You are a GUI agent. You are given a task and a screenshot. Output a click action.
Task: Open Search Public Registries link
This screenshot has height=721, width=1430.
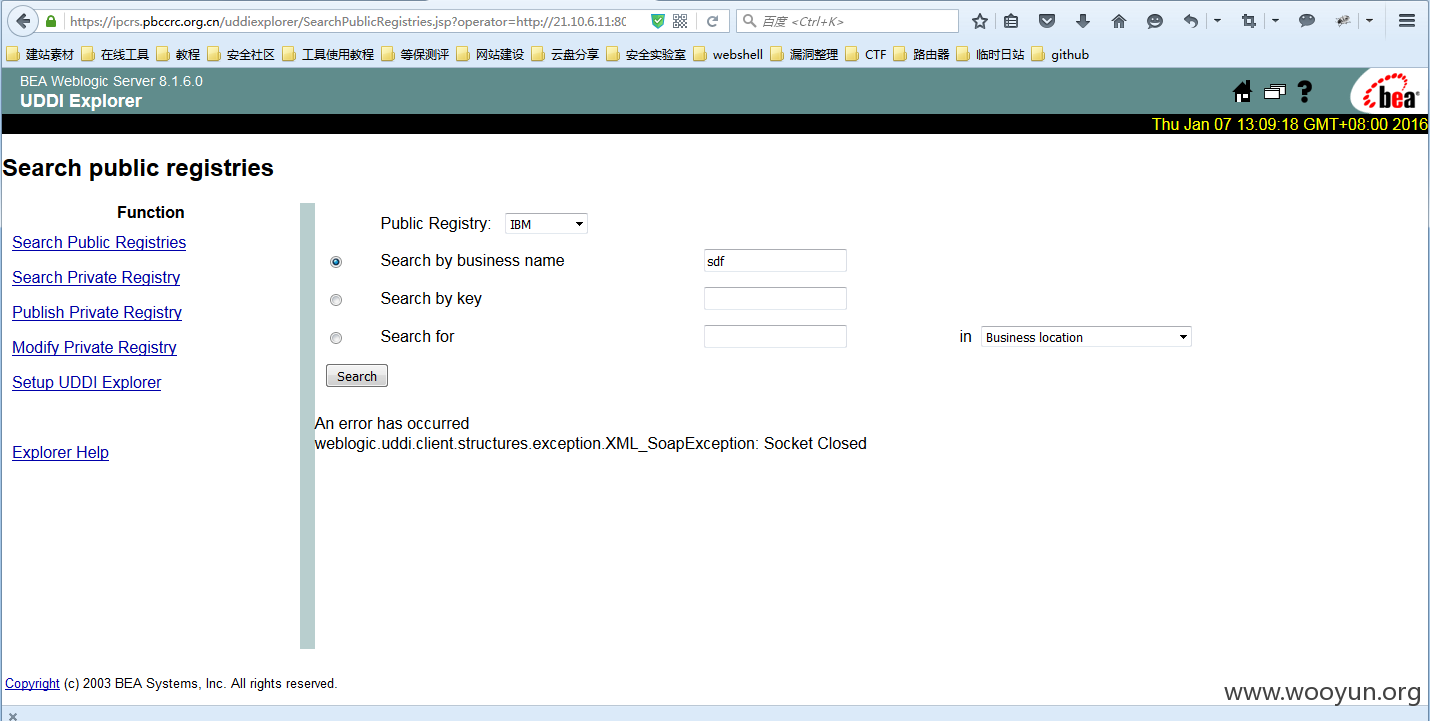[99, 243]
